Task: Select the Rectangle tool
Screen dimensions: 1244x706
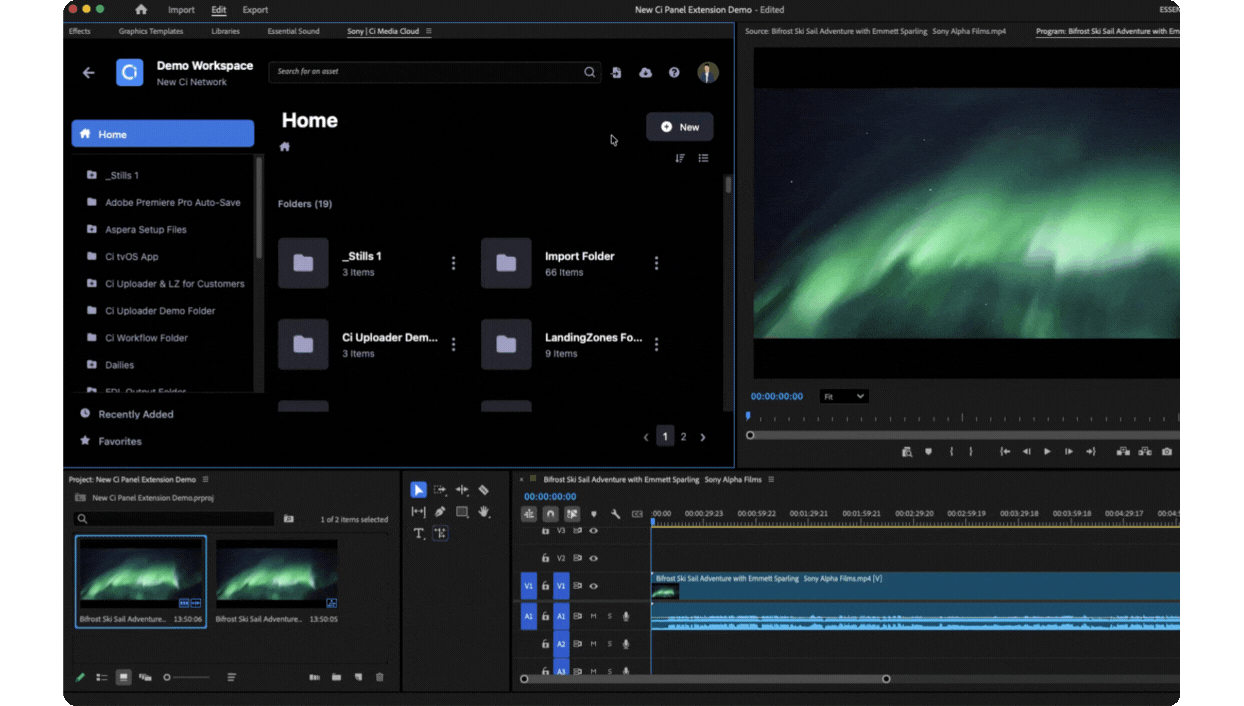Action: [x=462, y=512]
